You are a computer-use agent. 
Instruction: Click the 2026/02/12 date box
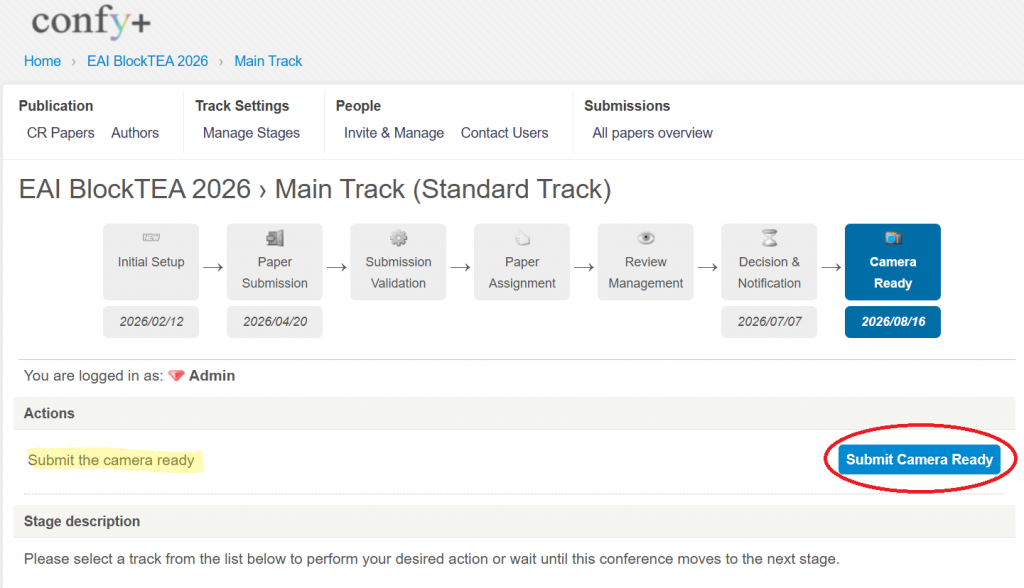click(151, 322)
